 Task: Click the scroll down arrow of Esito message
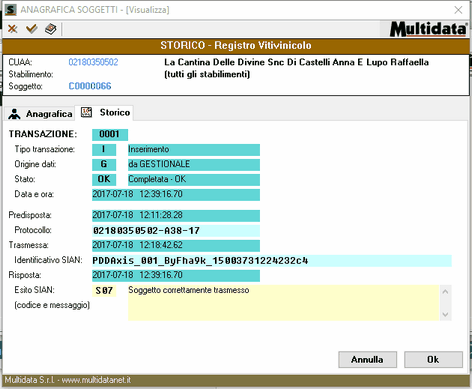(445, 314)
